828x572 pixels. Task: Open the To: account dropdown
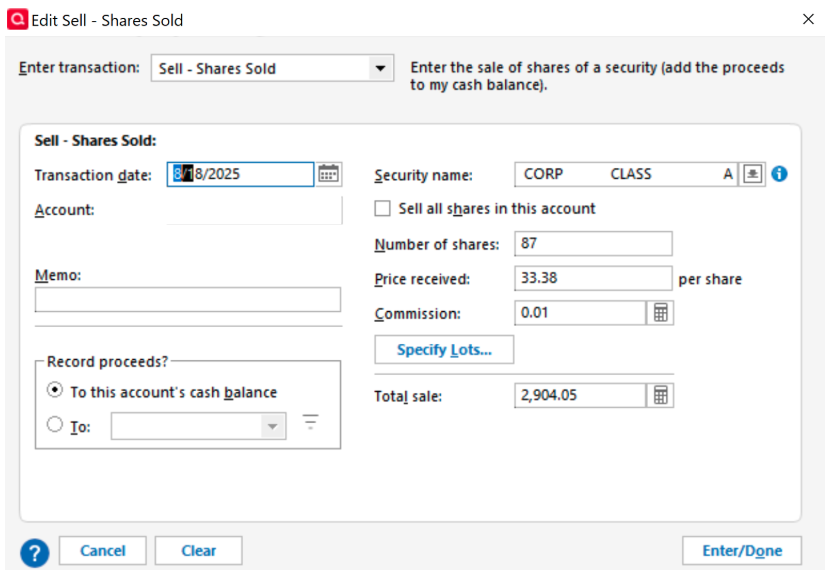[271, 427]
